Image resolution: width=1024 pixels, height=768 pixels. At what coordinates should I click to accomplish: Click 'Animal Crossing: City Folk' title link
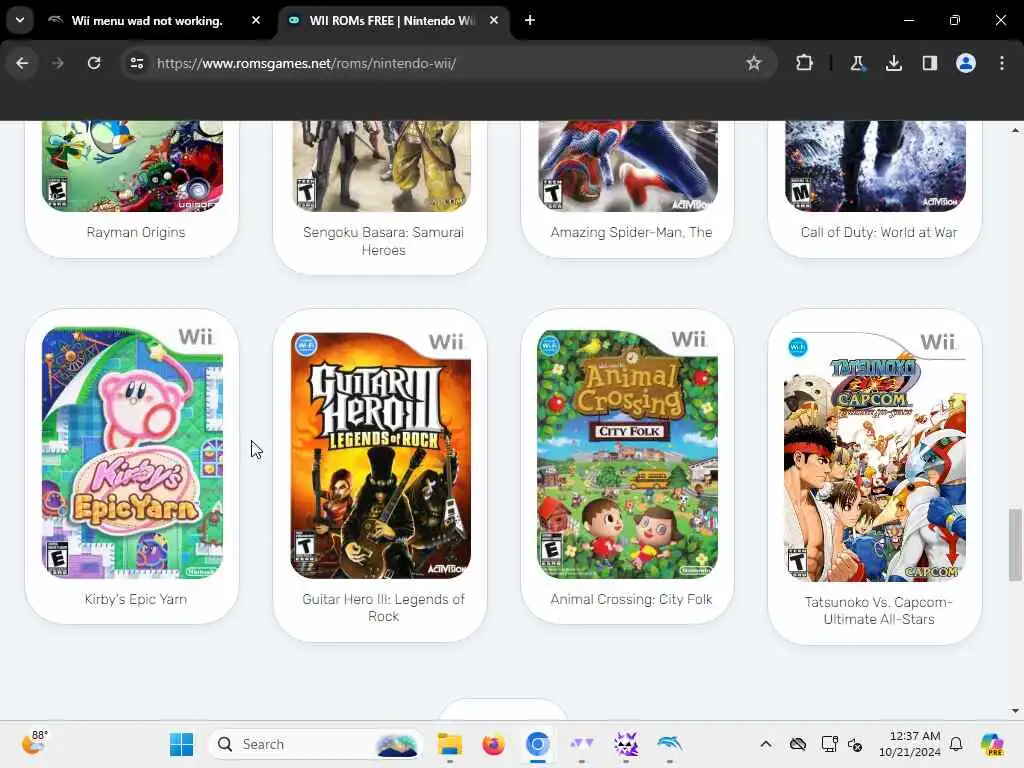pos(631,600)
